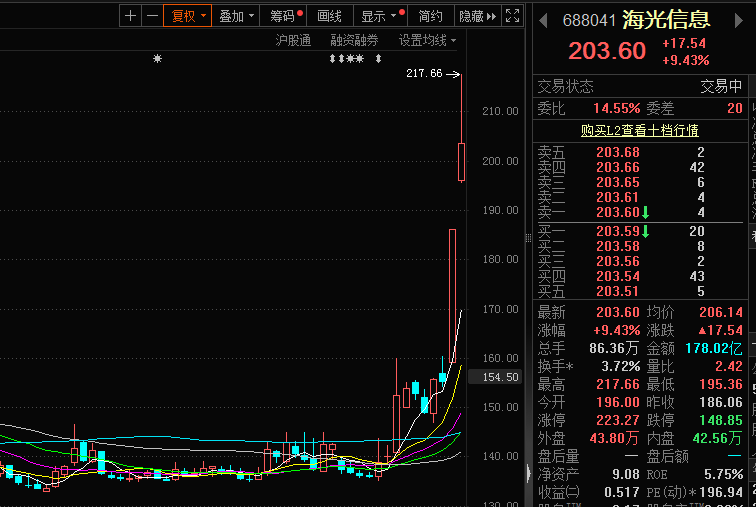Open the 复权 dropdown

188,16
